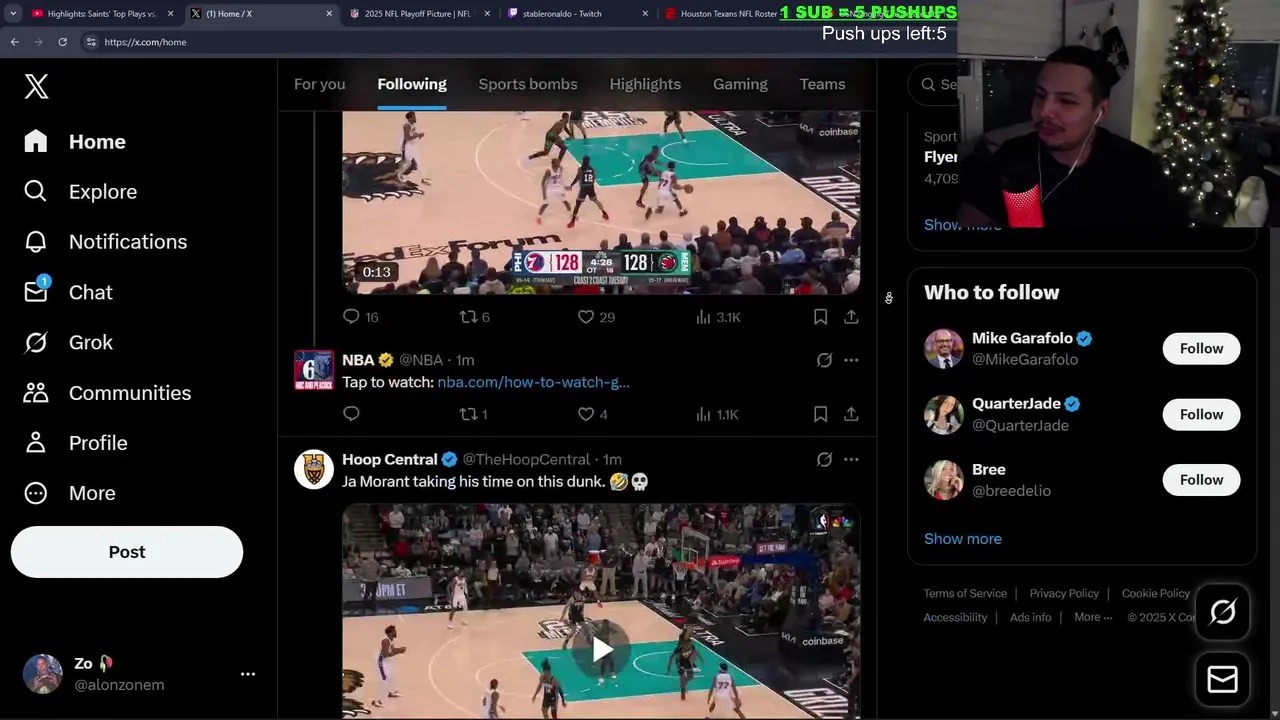Reply to the NBA tap to watch post
Screen dimensions: 1280x720
click(x=351, y=414)
